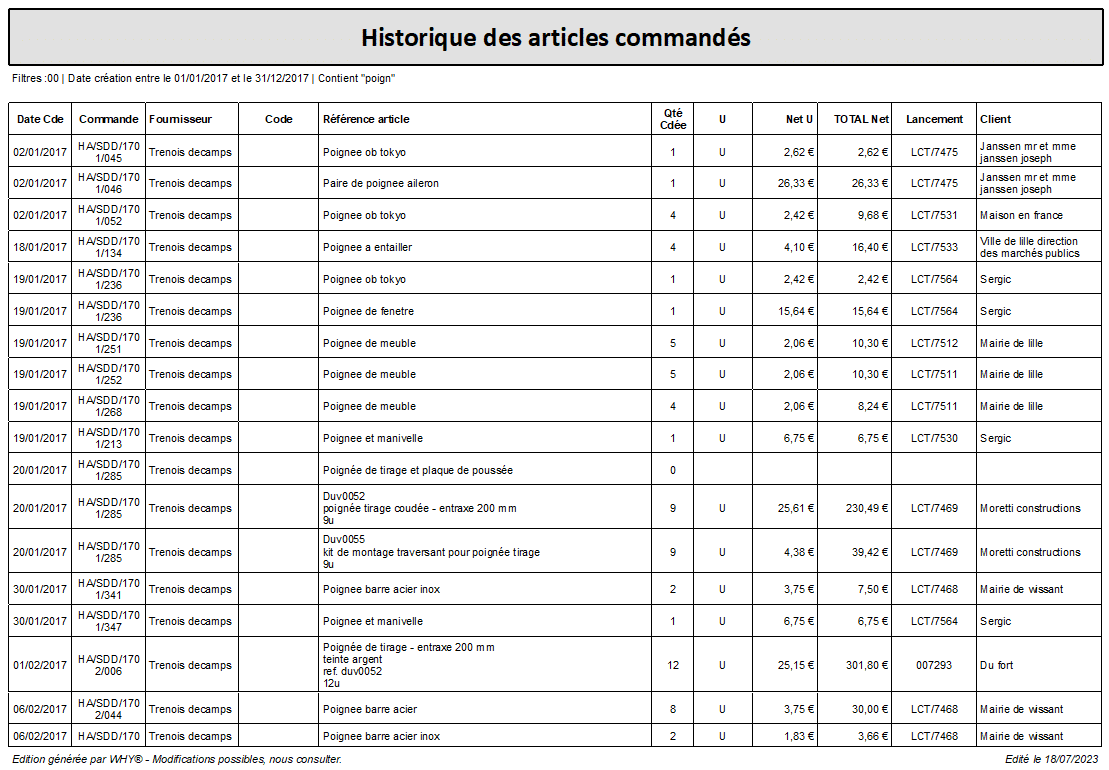1109x770 pixels.
Task: Select lancement LCT/7533 cell
Action: [934, 247]
